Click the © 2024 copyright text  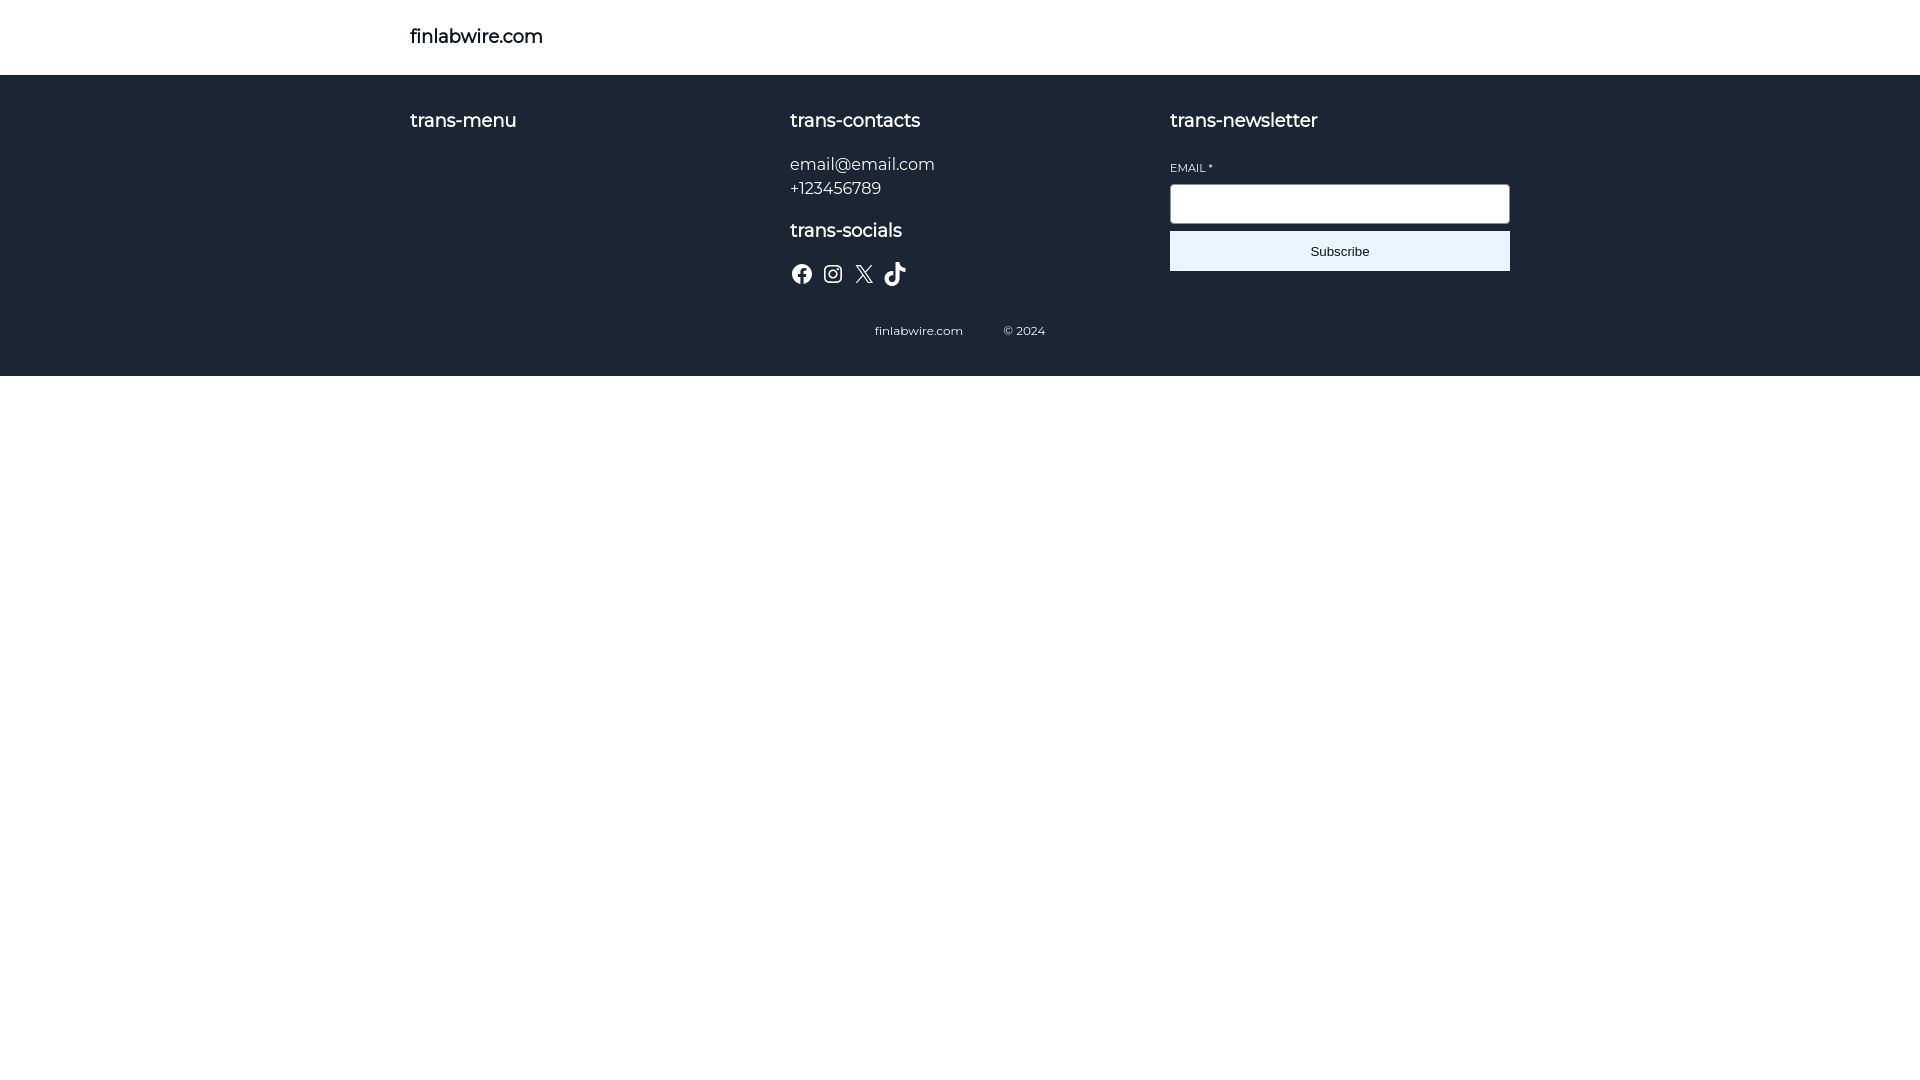1024,331
